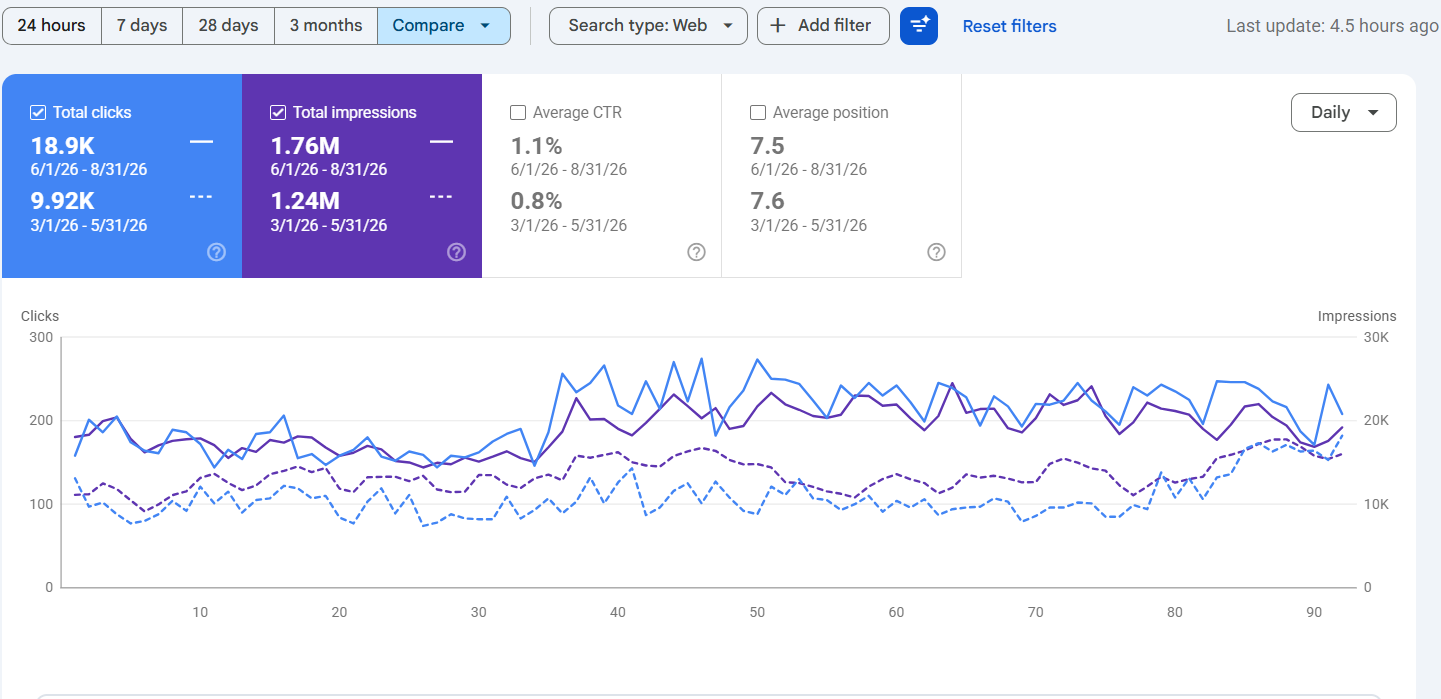1441x699 pixels.
Task: Open the Daily granularity dropdown
Action: tap(1343, 113)
